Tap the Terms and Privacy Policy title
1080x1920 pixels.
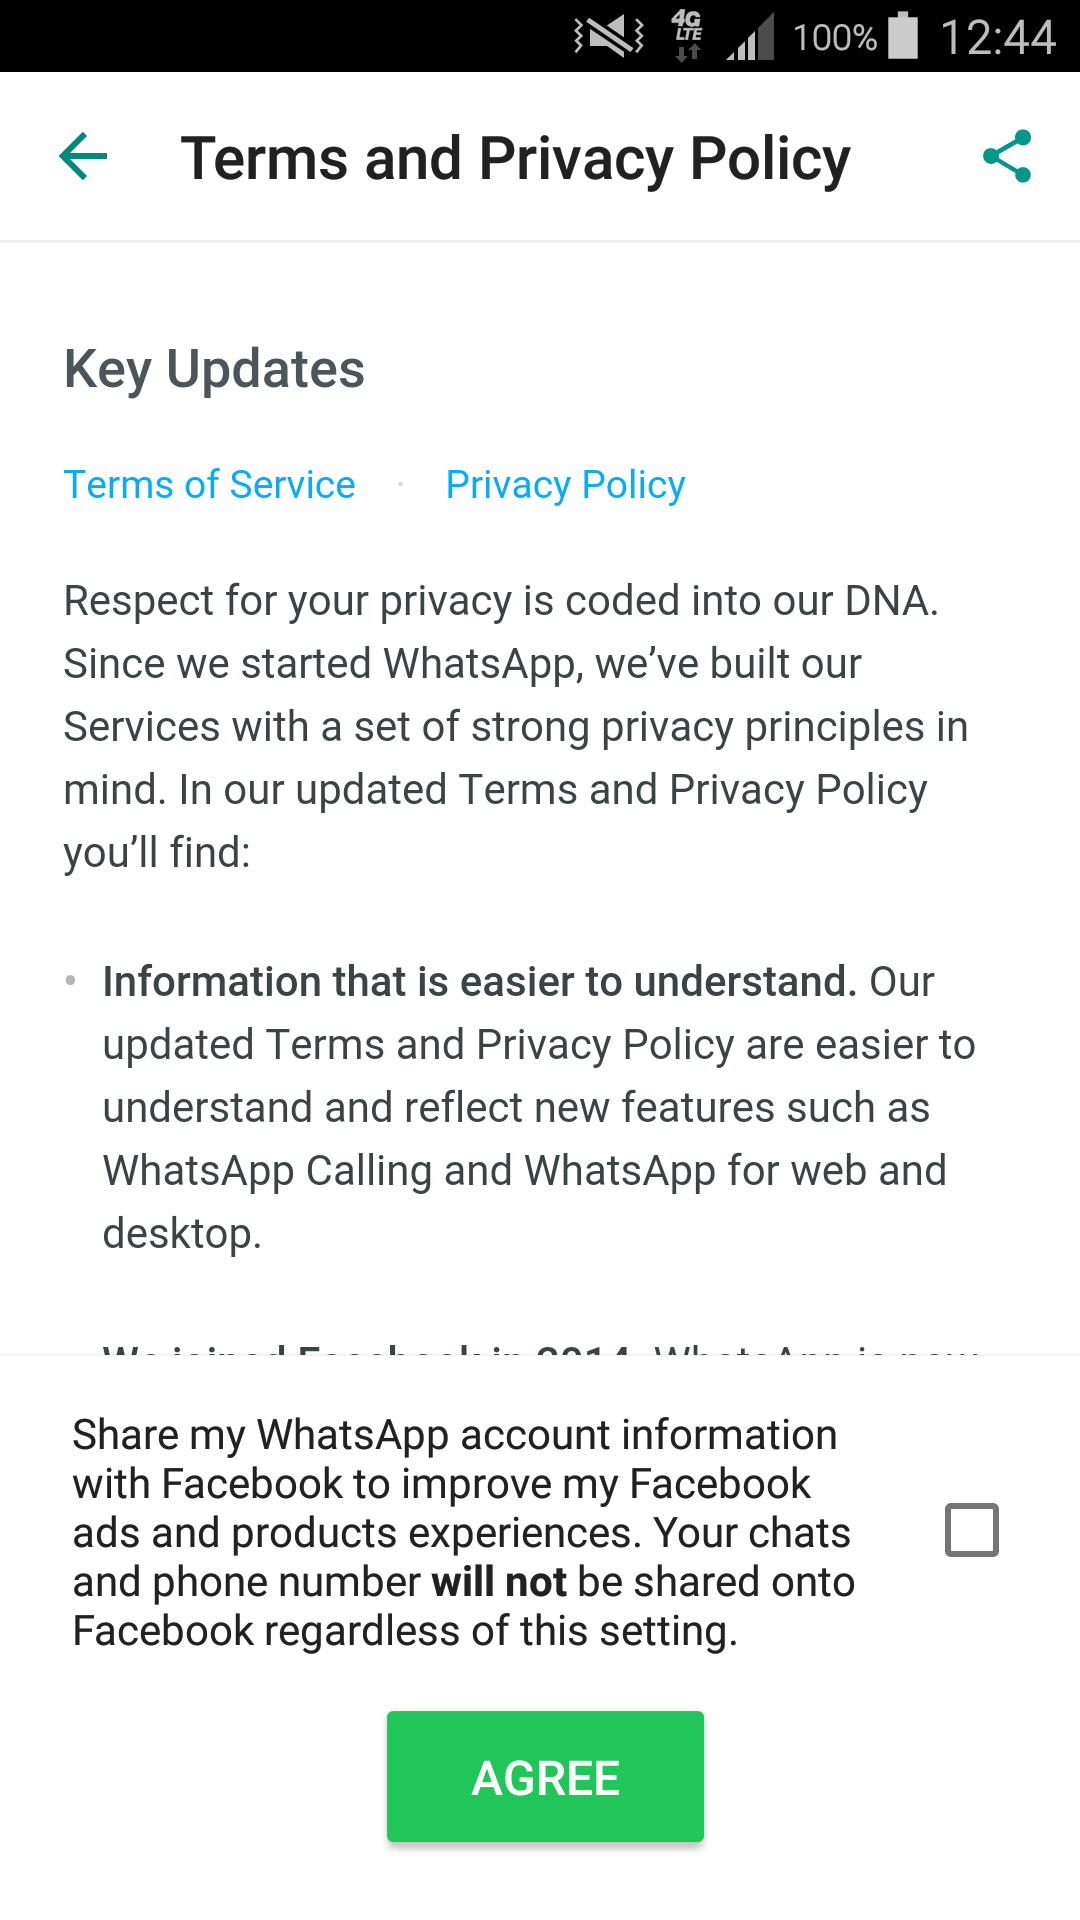(x=515, y=159)
